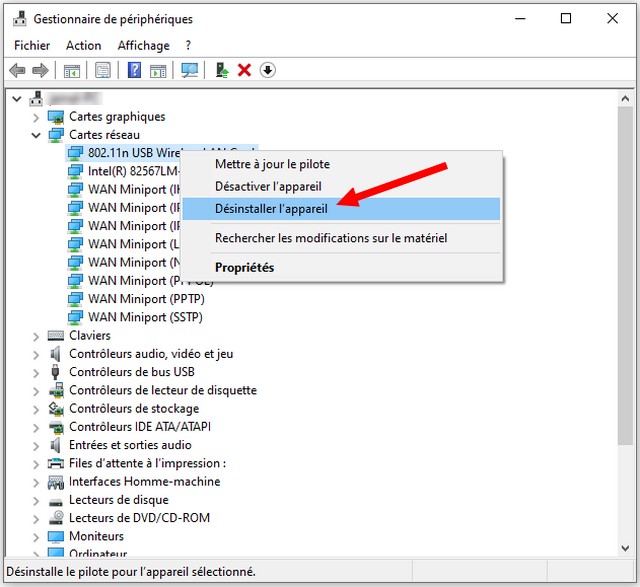Select WAN Miniport (SSTP) device
Image resolution: width=640 pixels, height=587 pixels.
click(145, 317)
